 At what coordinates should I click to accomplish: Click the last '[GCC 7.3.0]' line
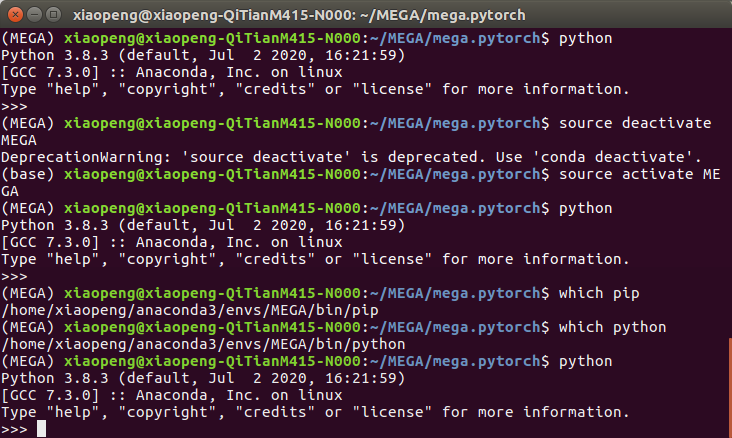pyautogui.click(x=172, y=396)
